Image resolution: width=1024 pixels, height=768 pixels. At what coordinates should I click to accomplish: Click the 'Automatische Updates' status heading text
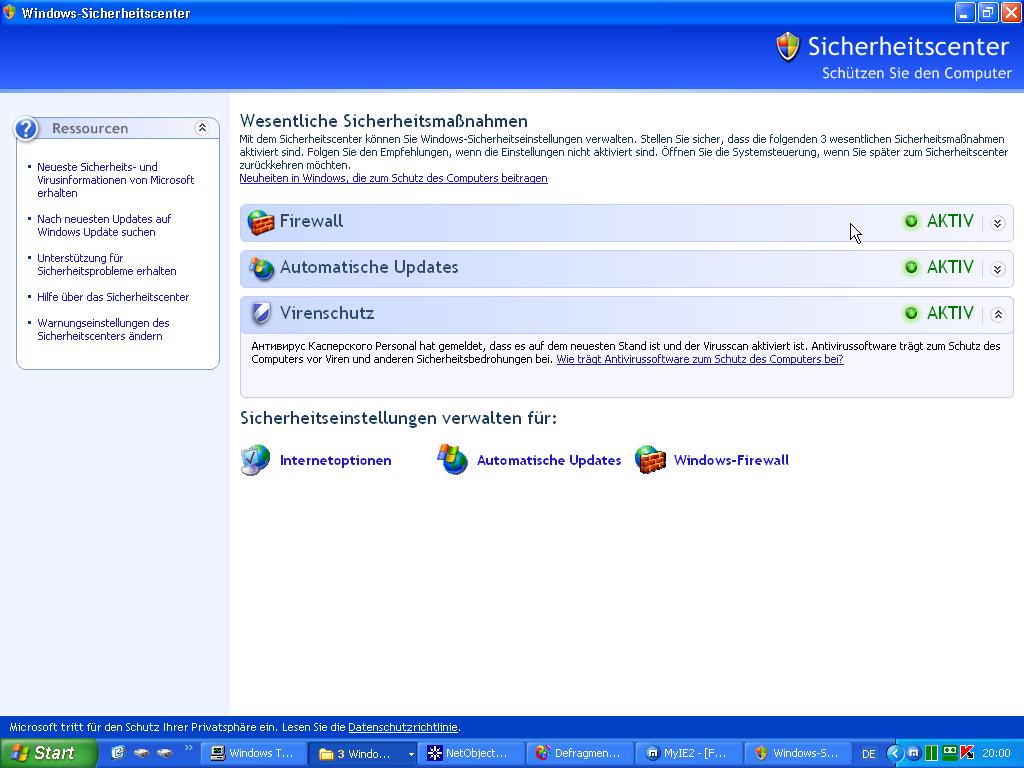(369, 267)
